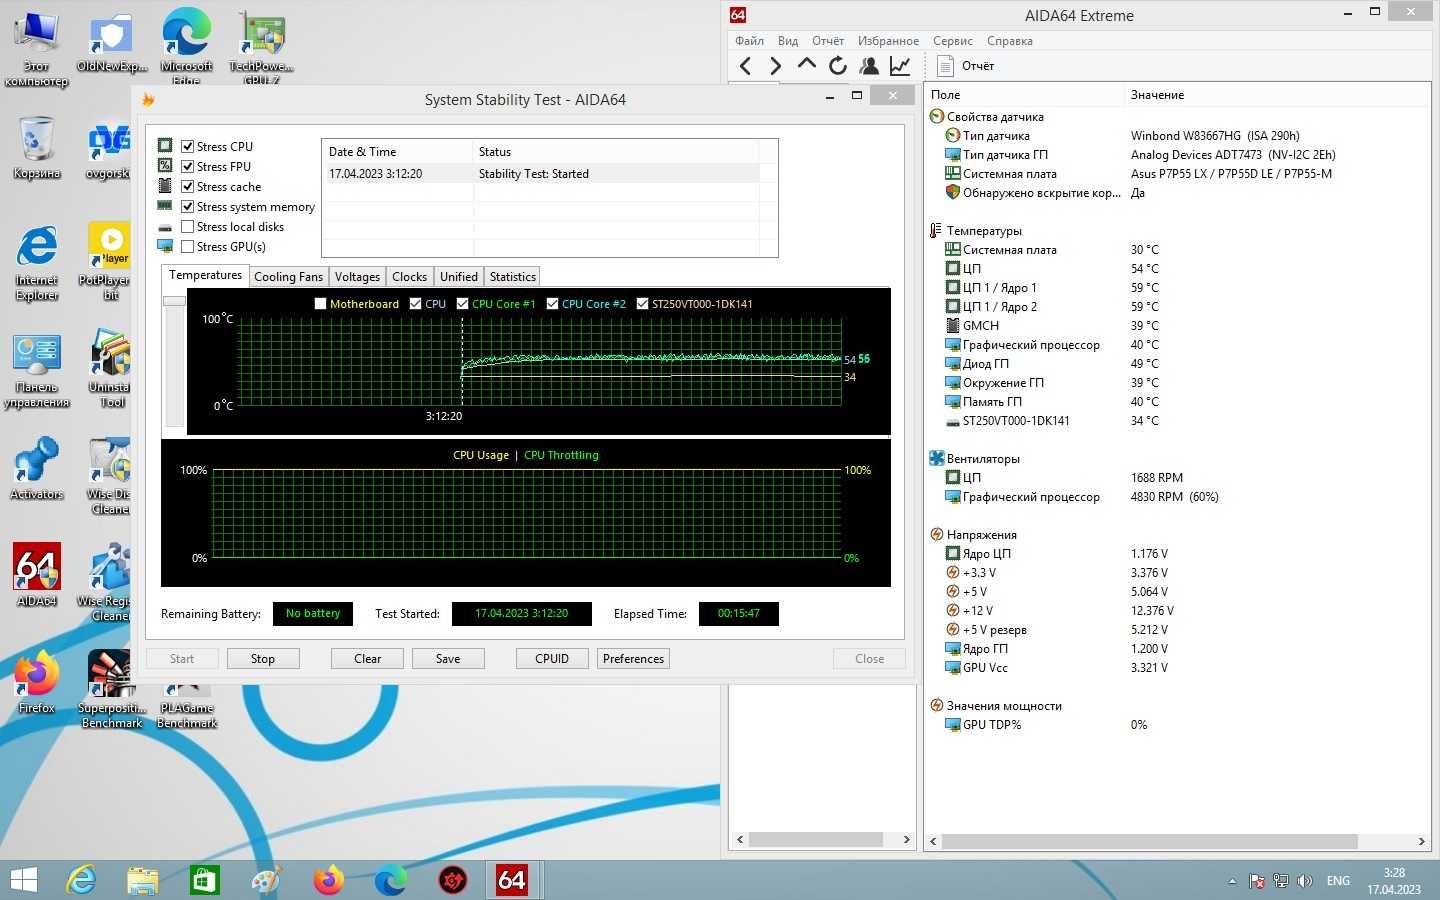
Task: Toggle CPU Core #1 graph checkbox
Action: pyautogui.click(x=462, y=304)
